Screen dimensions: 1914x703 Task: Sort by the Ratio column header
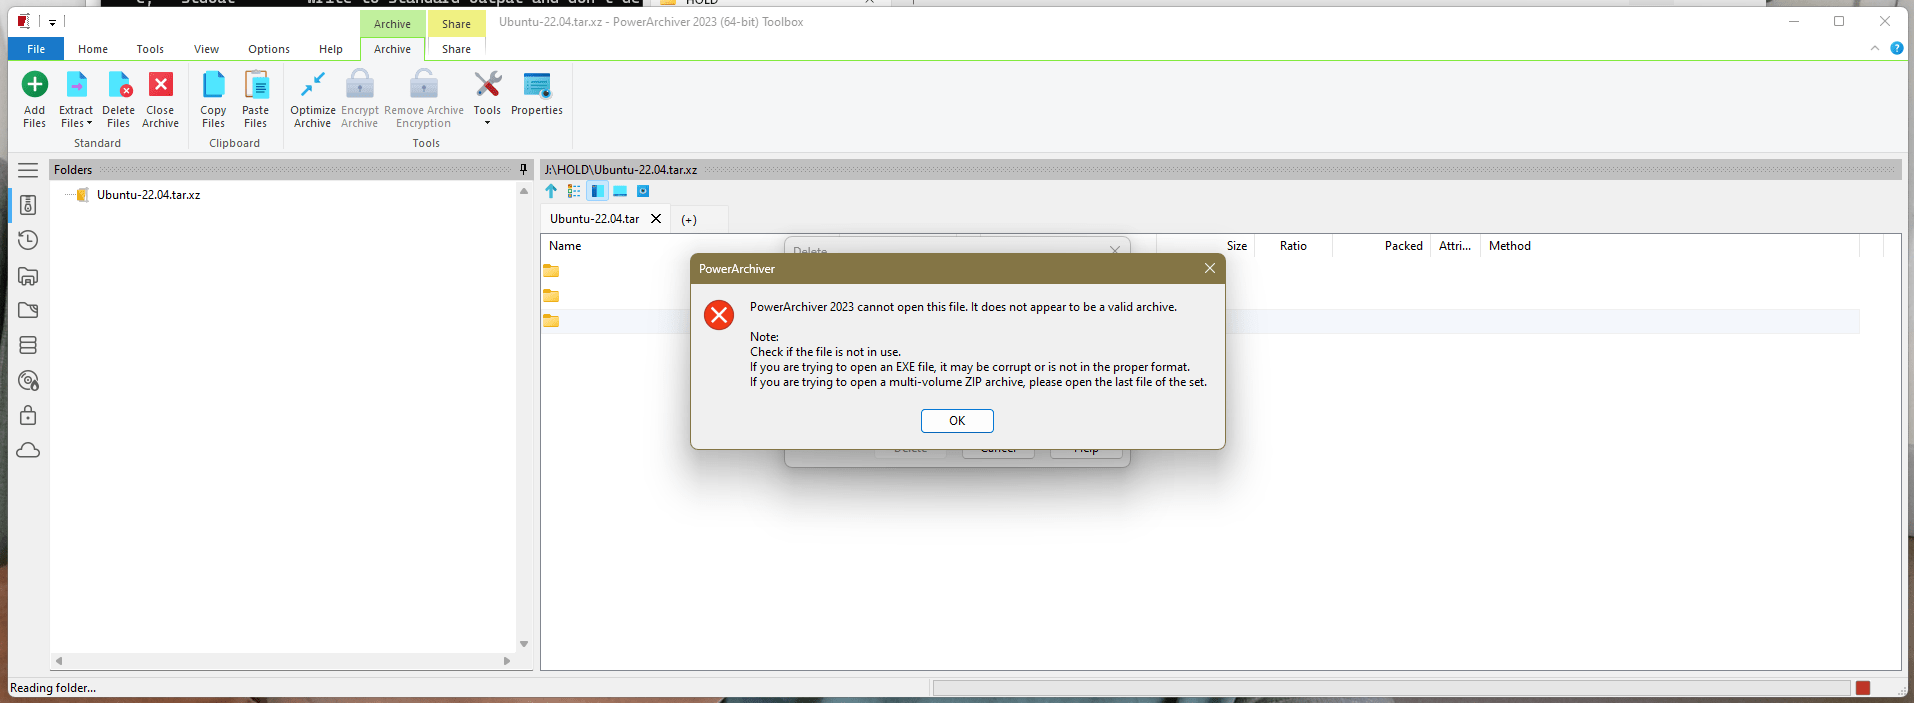click(x=1293, y=246)
